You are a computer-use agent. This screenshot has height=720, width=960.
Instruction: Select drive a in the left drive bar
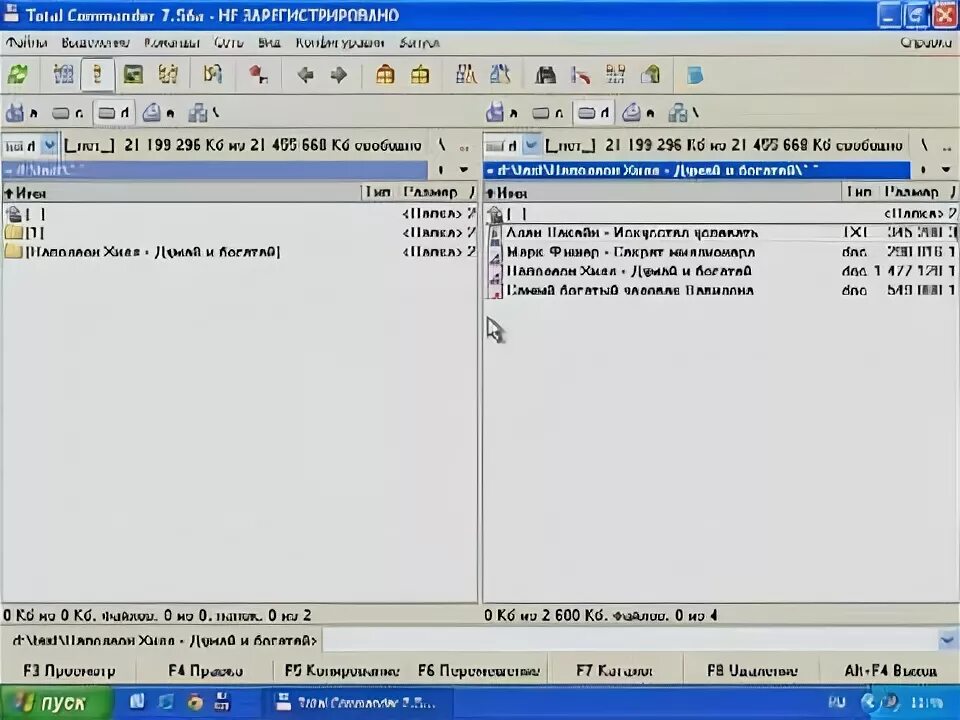[21, 113]
